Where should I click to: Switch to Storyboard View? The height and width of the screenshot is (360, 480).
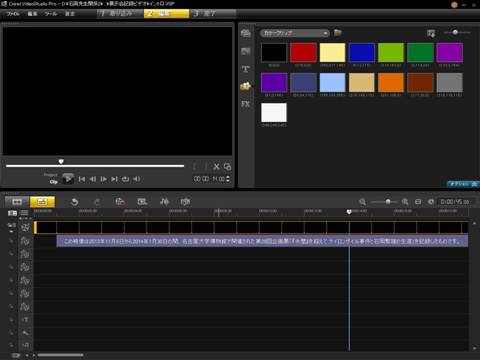point(17,202)
